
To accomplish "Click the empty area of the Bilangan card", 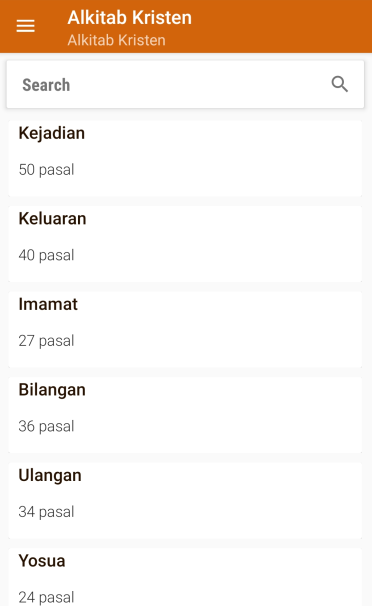I will coord(232,415).
